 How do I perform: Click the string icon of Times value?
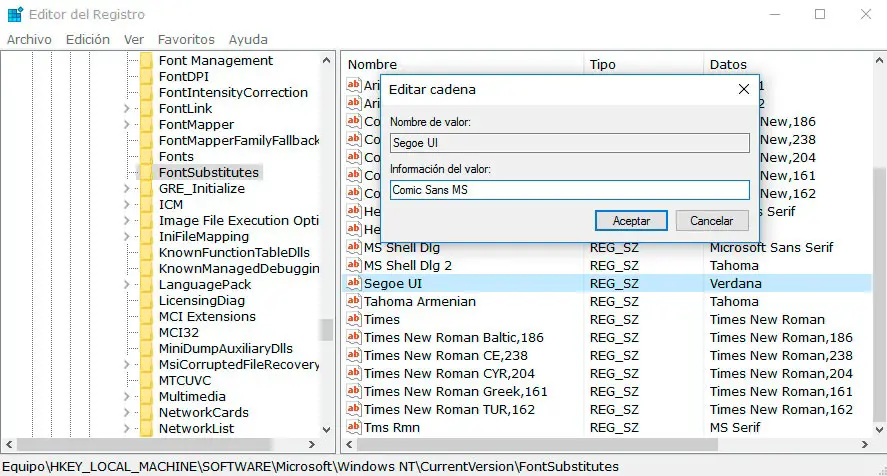tap(354, 319)
